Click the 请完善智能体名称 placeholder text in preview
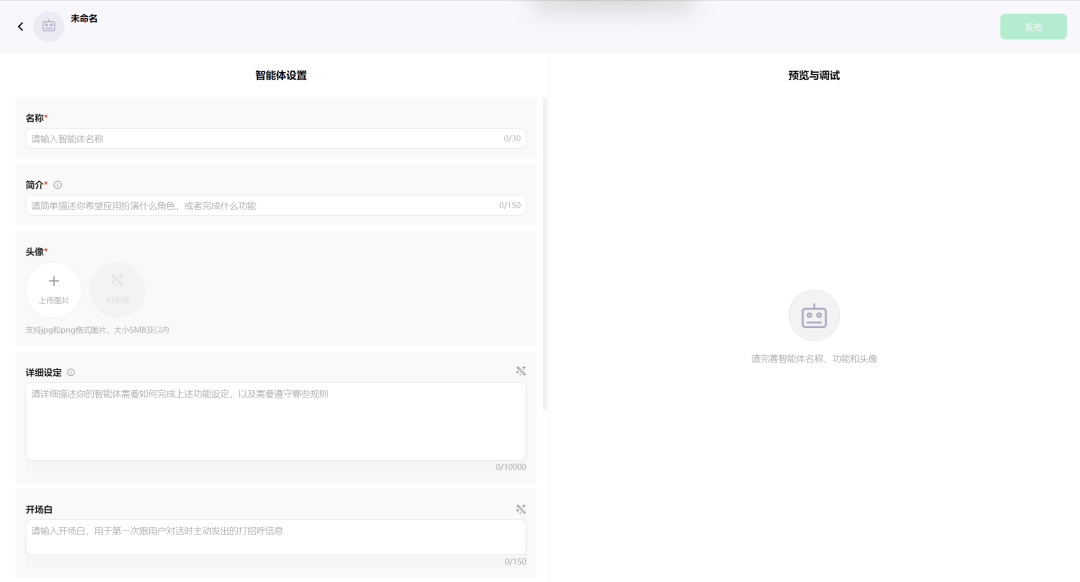1080x582 pixels. tap(814, 358)
